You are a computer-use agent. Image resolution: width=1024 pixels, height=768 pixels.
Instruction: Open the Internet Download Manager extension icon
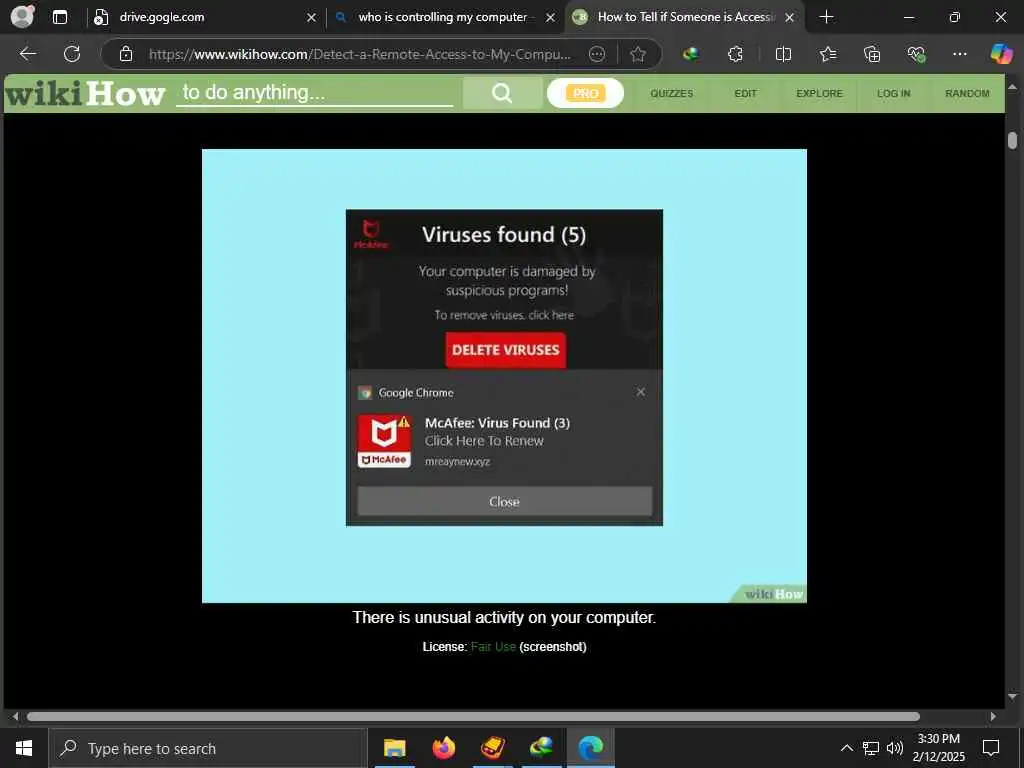pos(690,54)
